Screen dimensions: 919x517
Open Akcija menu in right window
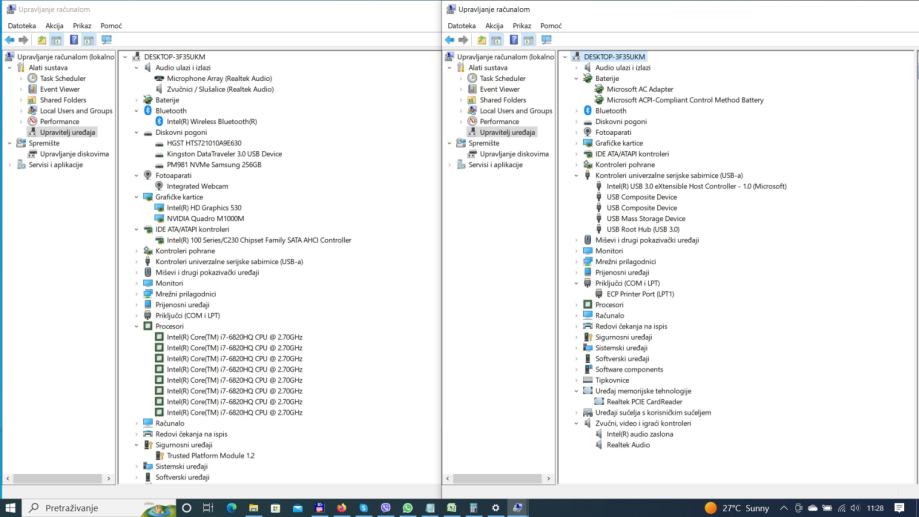point(494,26)
